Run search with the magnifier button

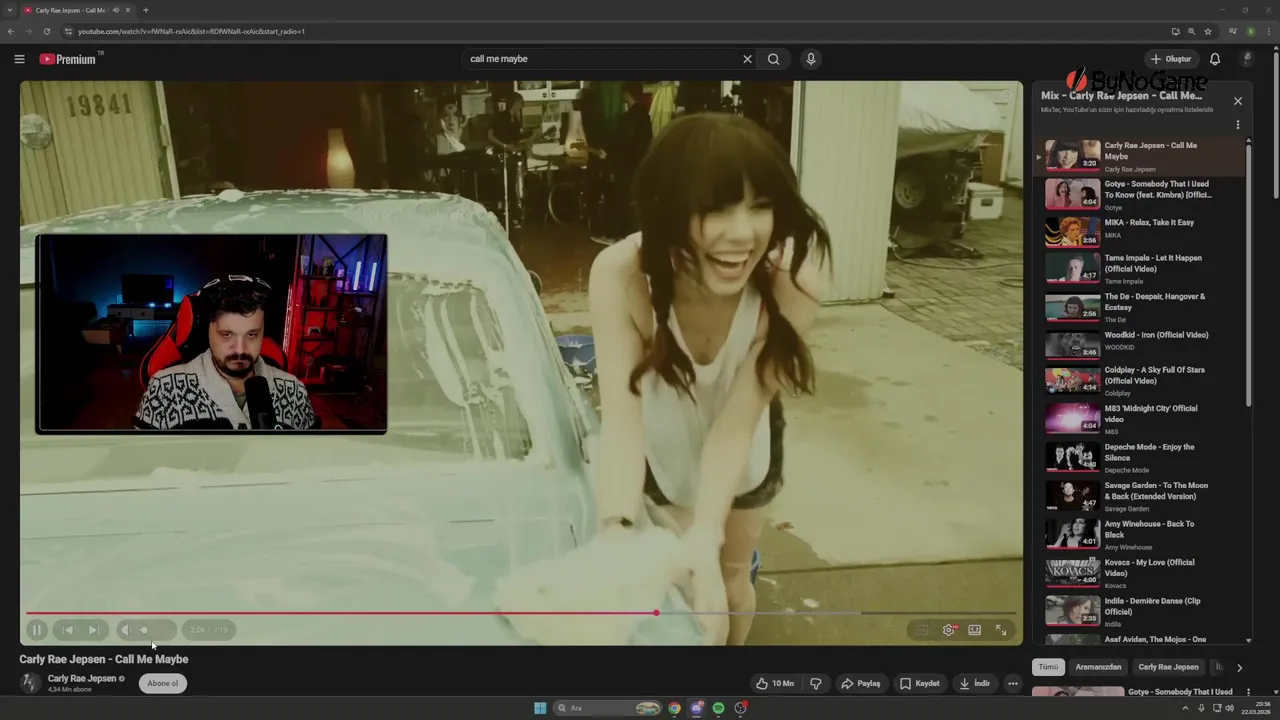[773, 59]
